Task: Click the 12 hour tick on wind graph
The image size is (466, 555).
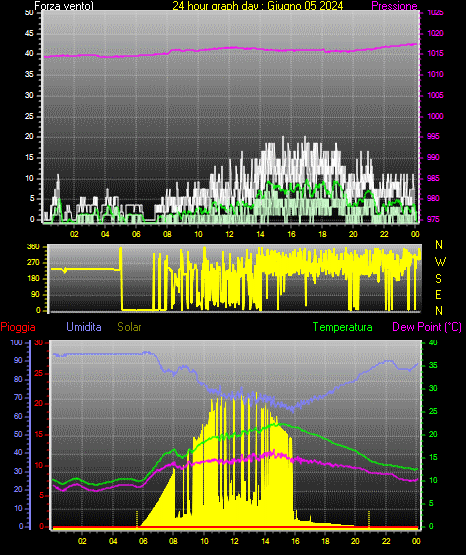Action: coord(229,234)
